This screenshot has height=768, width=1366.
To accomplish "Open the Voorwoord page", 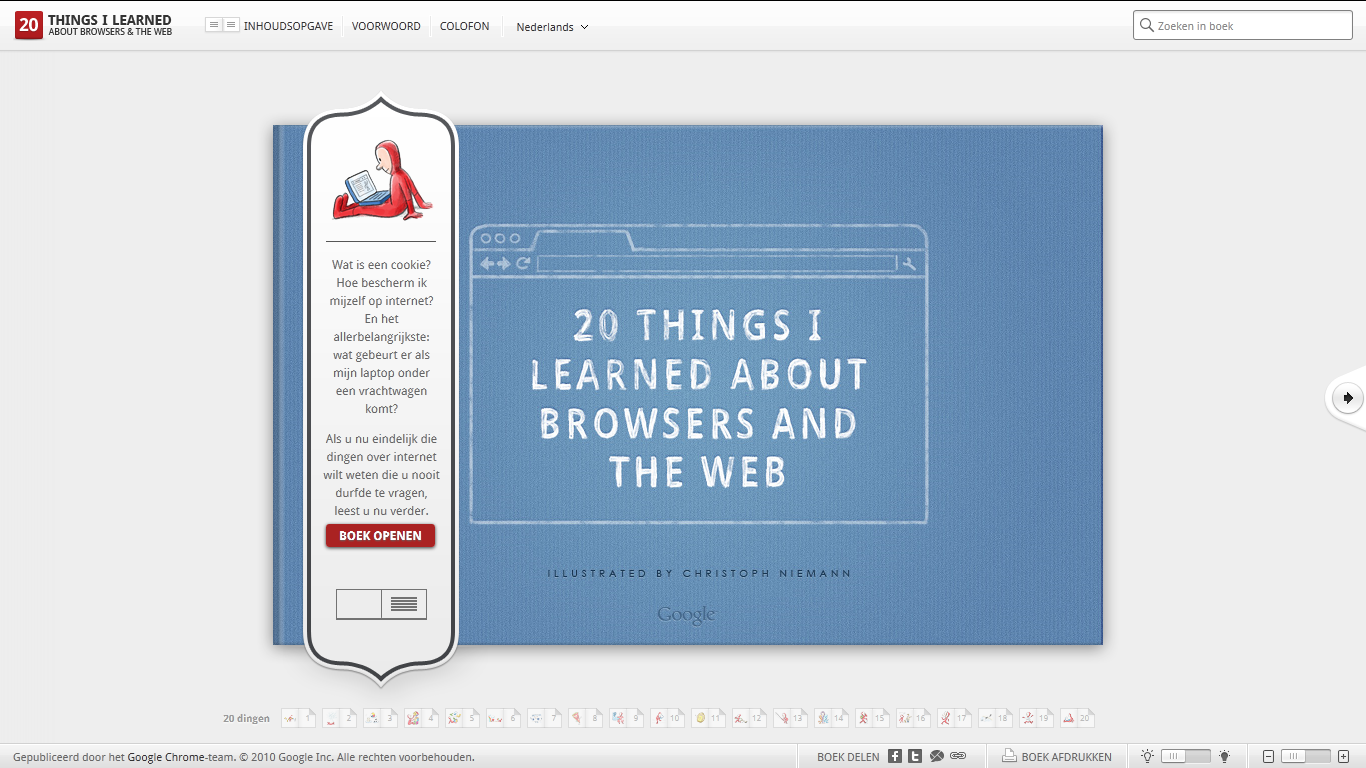I will tap(386, 26).
